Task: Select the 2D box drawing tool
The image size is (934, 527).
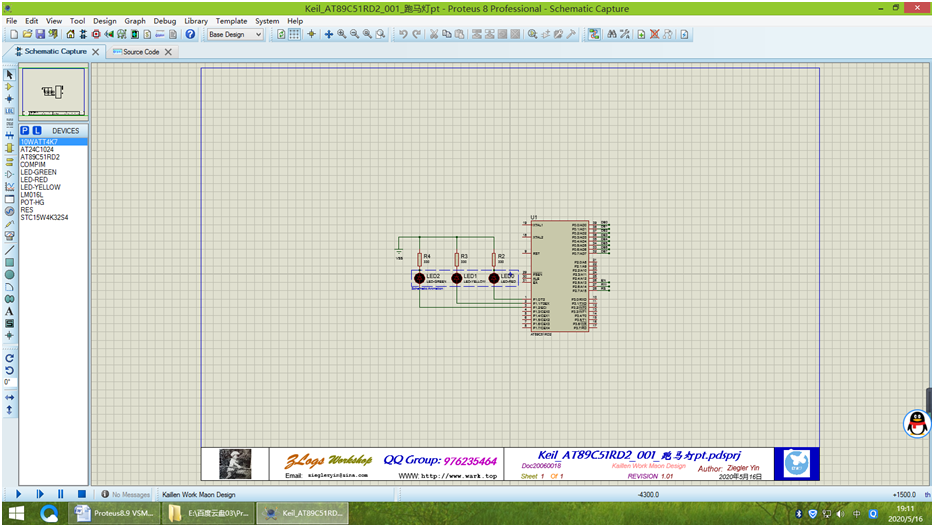Action: point(10,262)
